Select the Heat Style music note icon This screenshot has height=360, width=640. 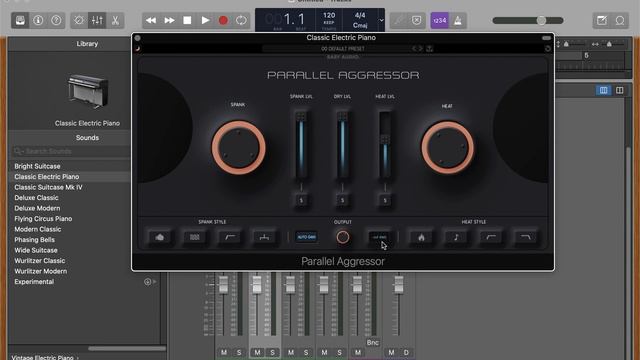456,237
